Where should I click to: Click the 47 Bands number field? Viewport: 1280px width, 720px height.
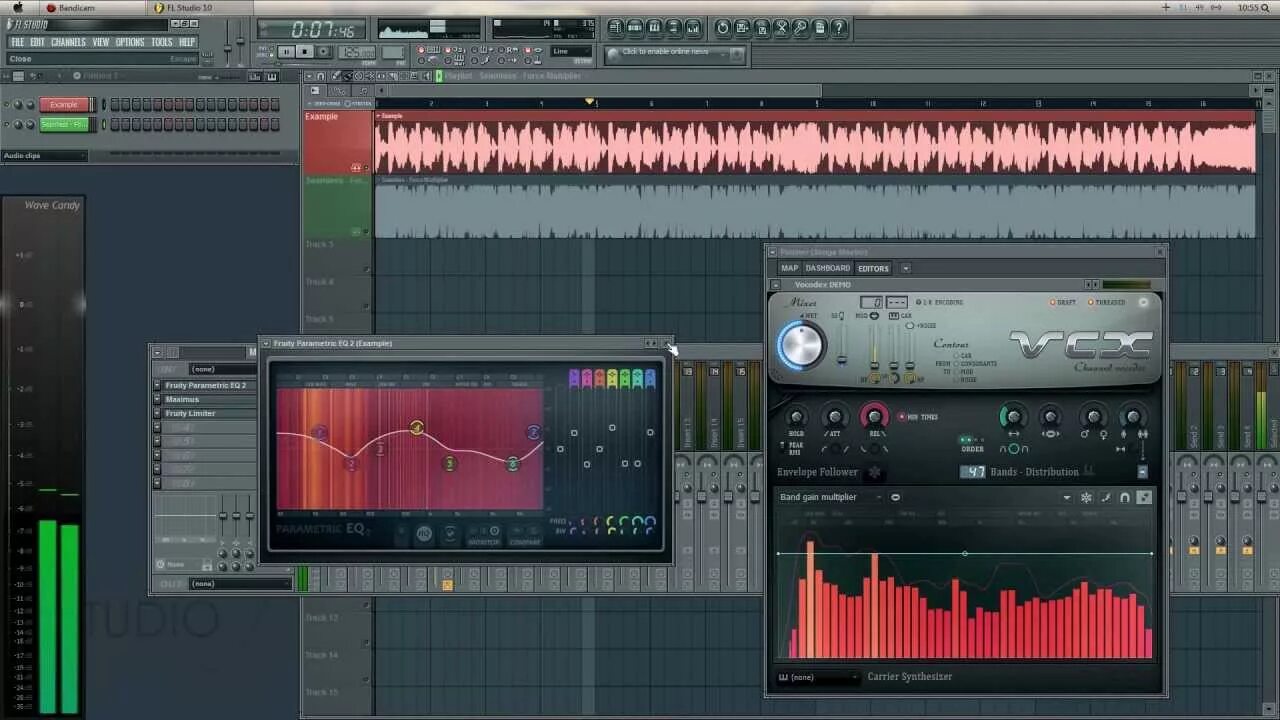click(x=973, y=472)
